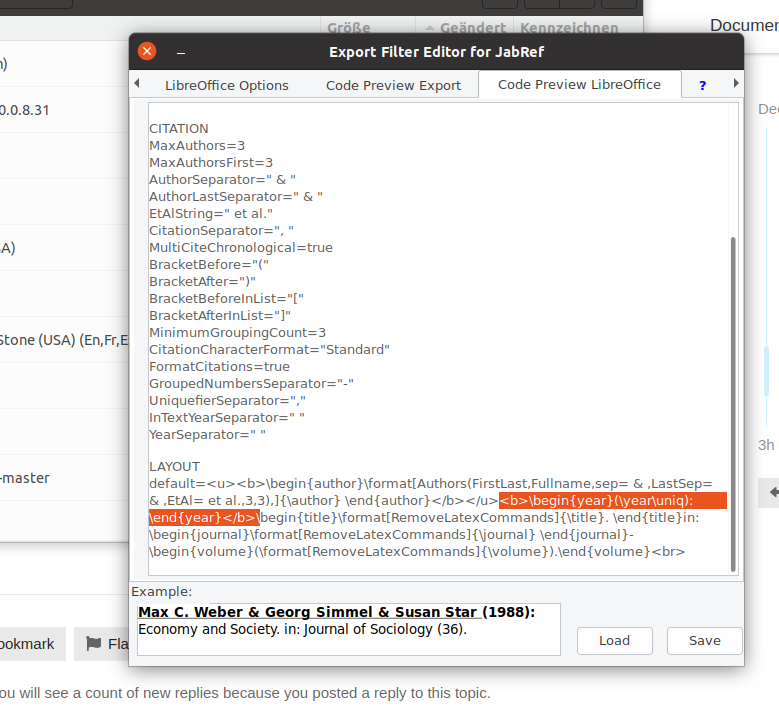
Task: Show previous tabs with left arrow
Action: 137,84
